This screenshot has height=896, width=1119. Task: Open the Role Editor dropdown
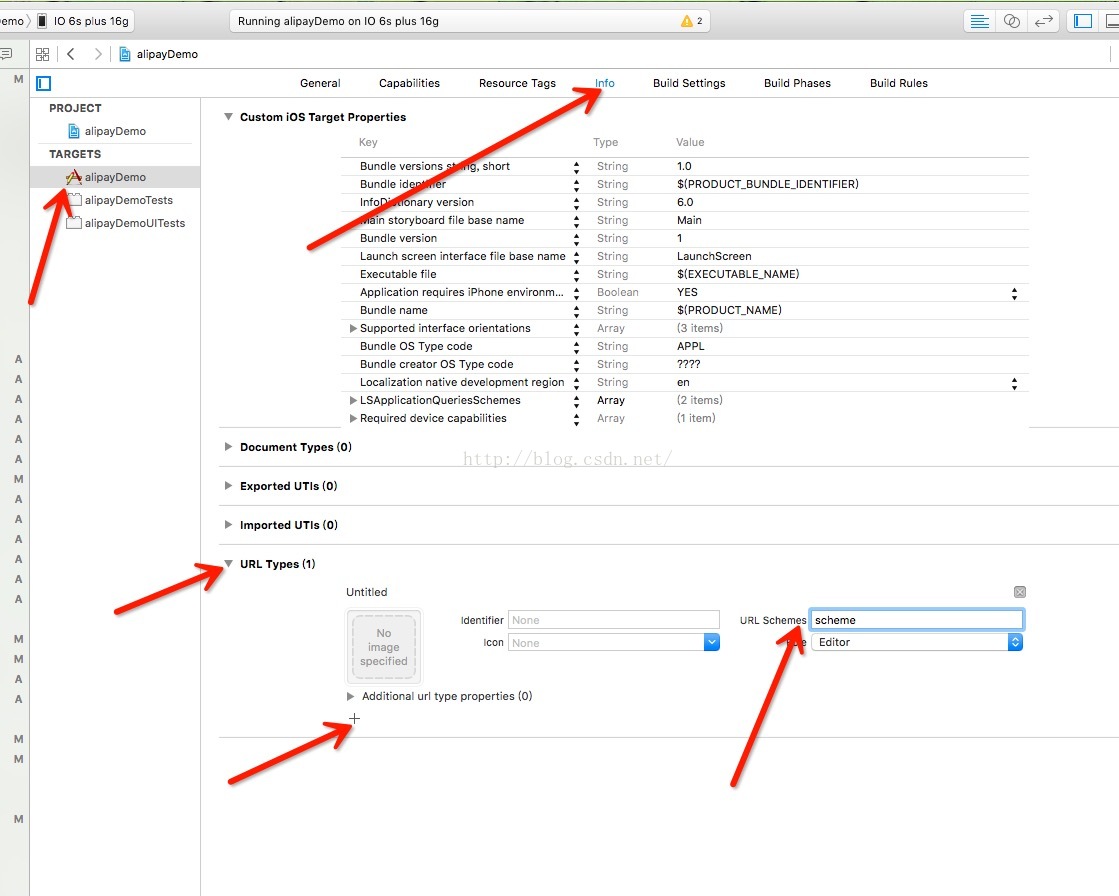(x=916, y=642)
